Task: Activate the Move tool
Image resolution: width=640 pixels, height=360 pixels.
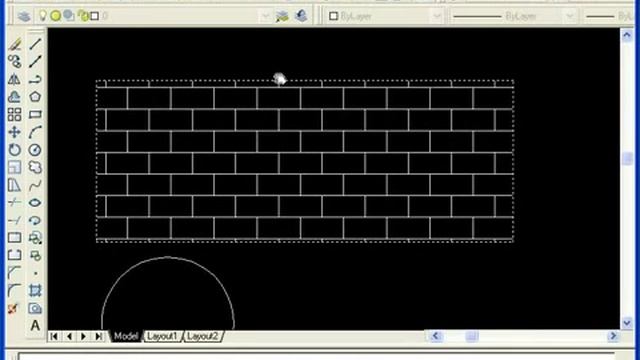Action: tap(15, 132)
